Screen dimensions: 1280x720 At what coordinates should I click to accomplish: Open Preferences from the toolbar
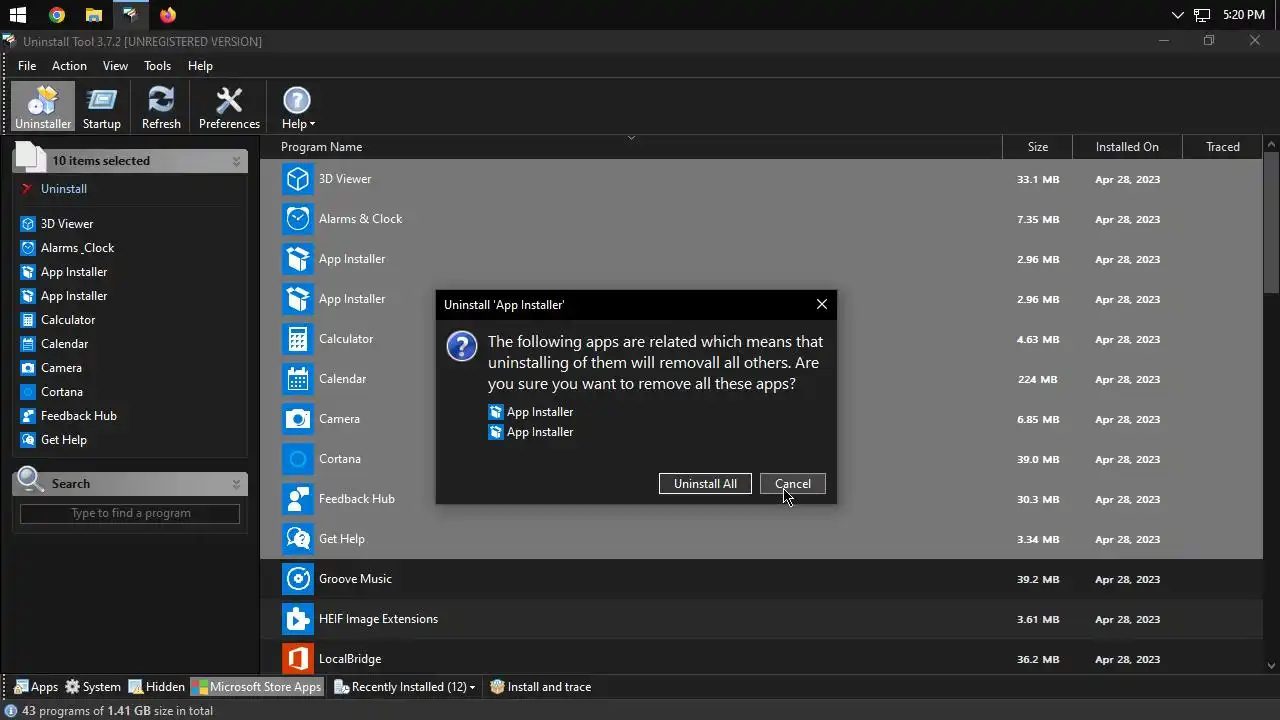(229, 107)
